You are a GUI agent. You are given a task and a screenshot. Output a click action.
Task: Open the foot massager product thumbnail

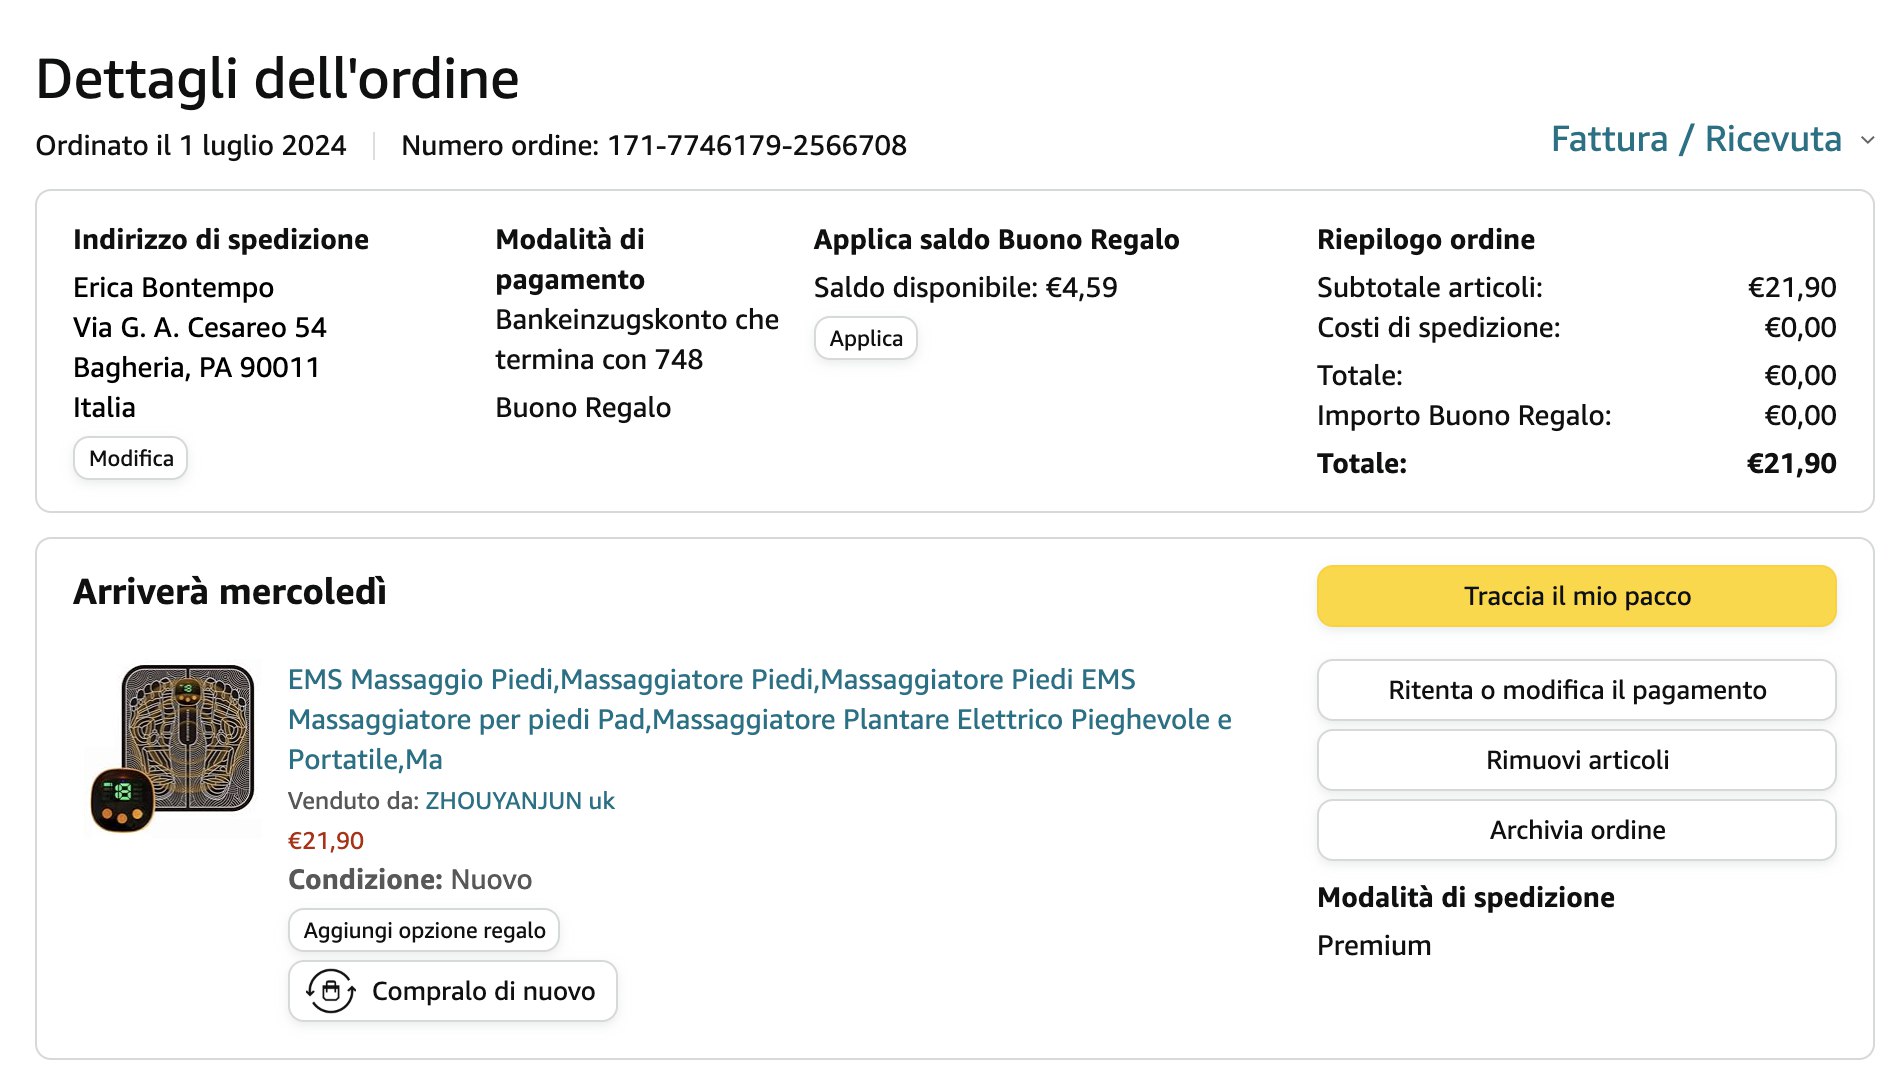coord(173,748)
